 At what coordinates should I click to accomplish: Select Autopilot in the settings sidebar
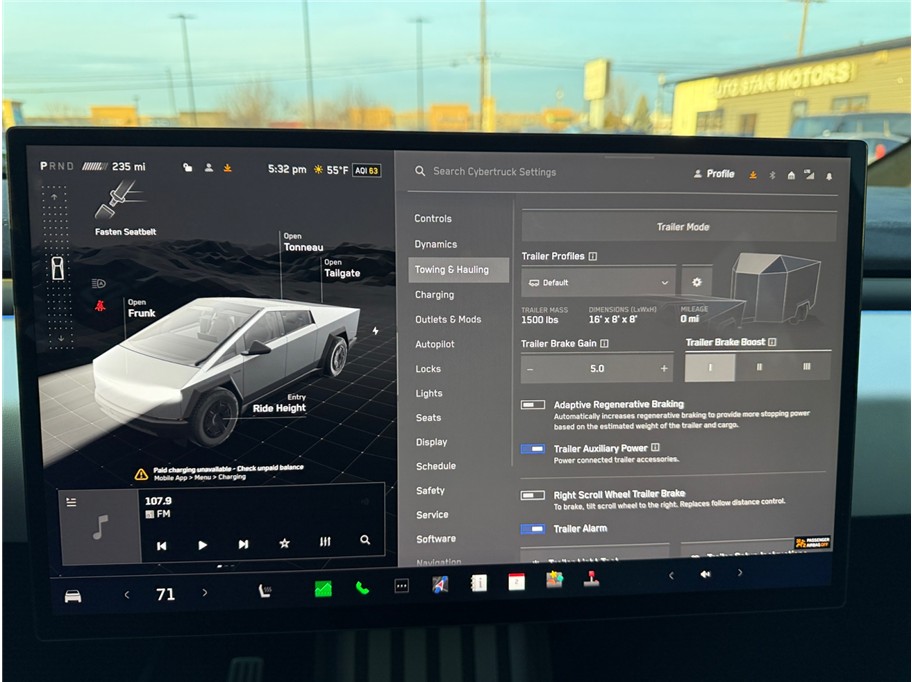tap(434, 344)
